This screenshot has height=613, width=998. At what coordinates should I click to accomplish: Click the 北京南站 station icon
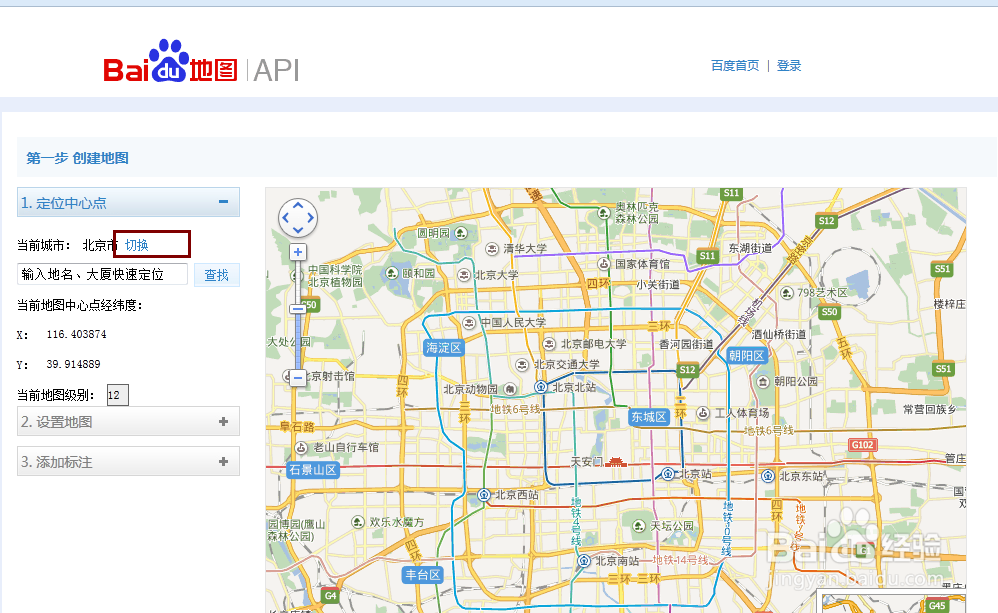[x=584, y=561]
